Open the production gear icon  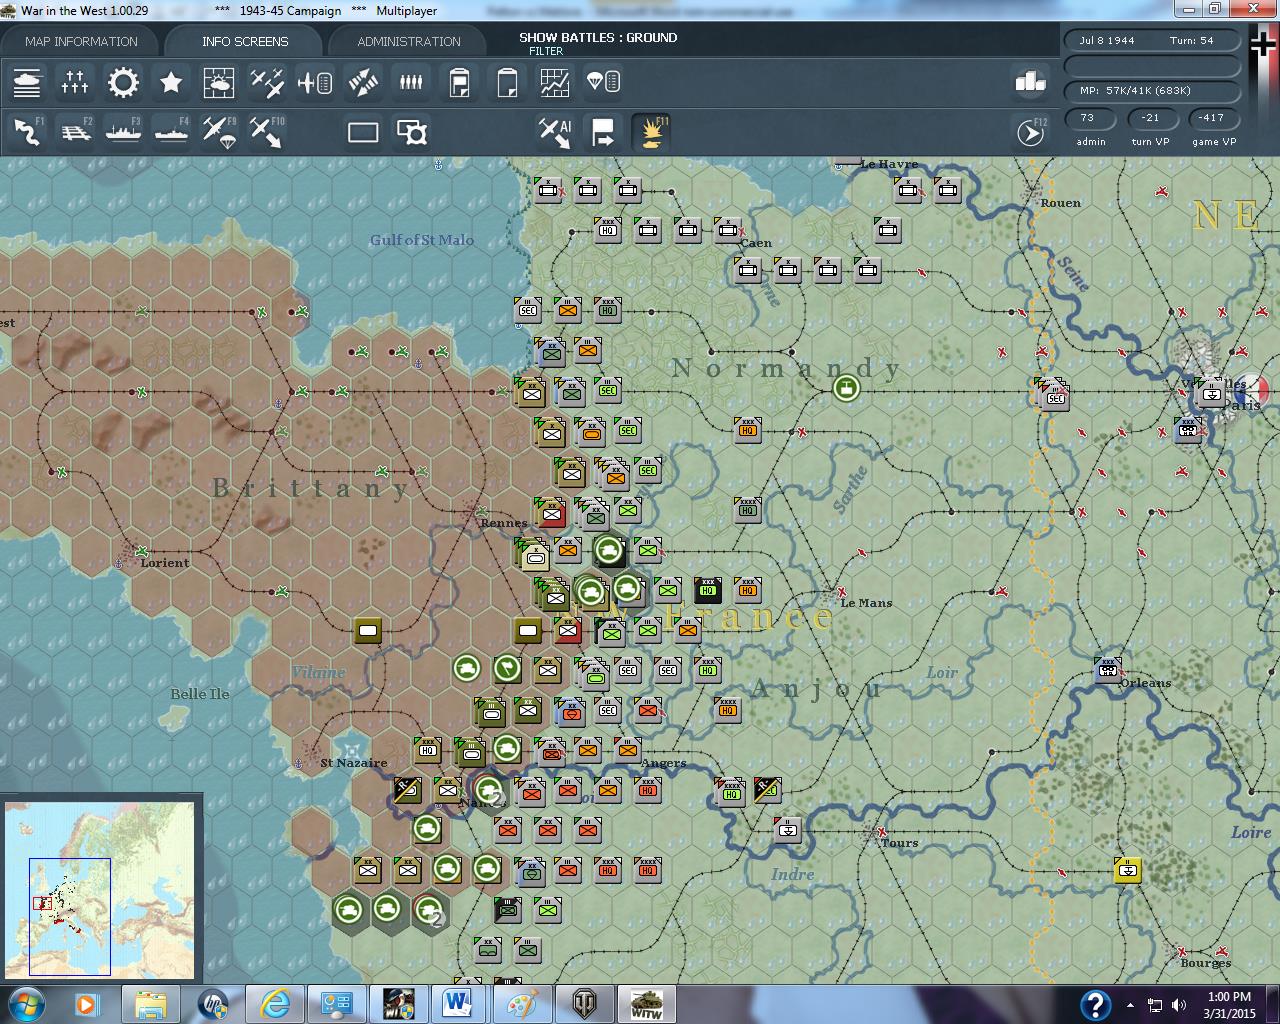pos(123,82)
